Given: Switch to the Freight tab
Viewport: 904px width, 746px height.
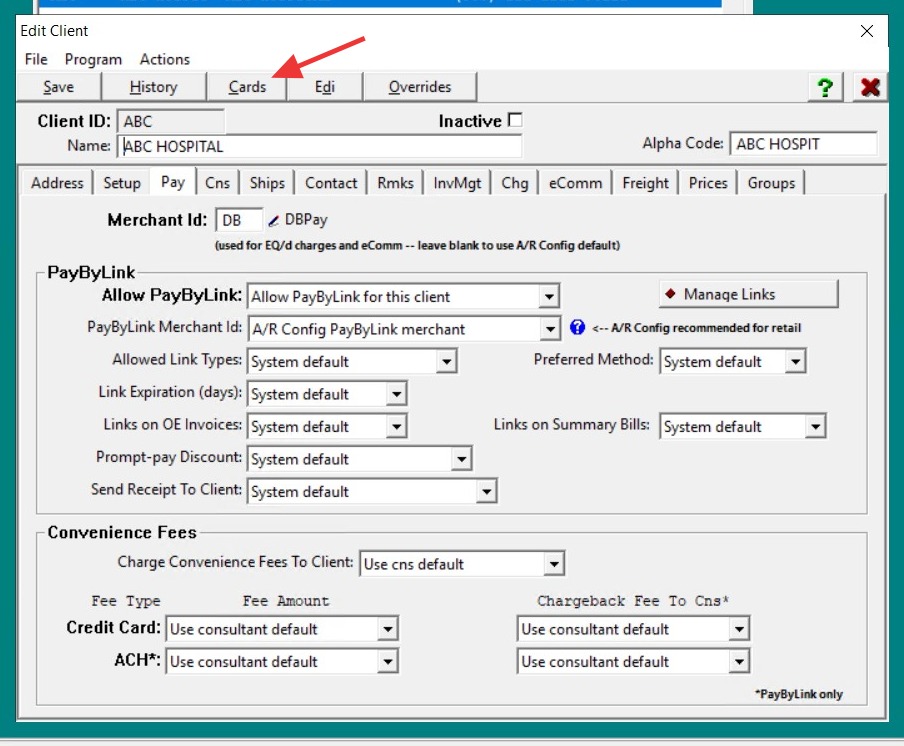Looking at the screenshot, I should coord(645,183).
